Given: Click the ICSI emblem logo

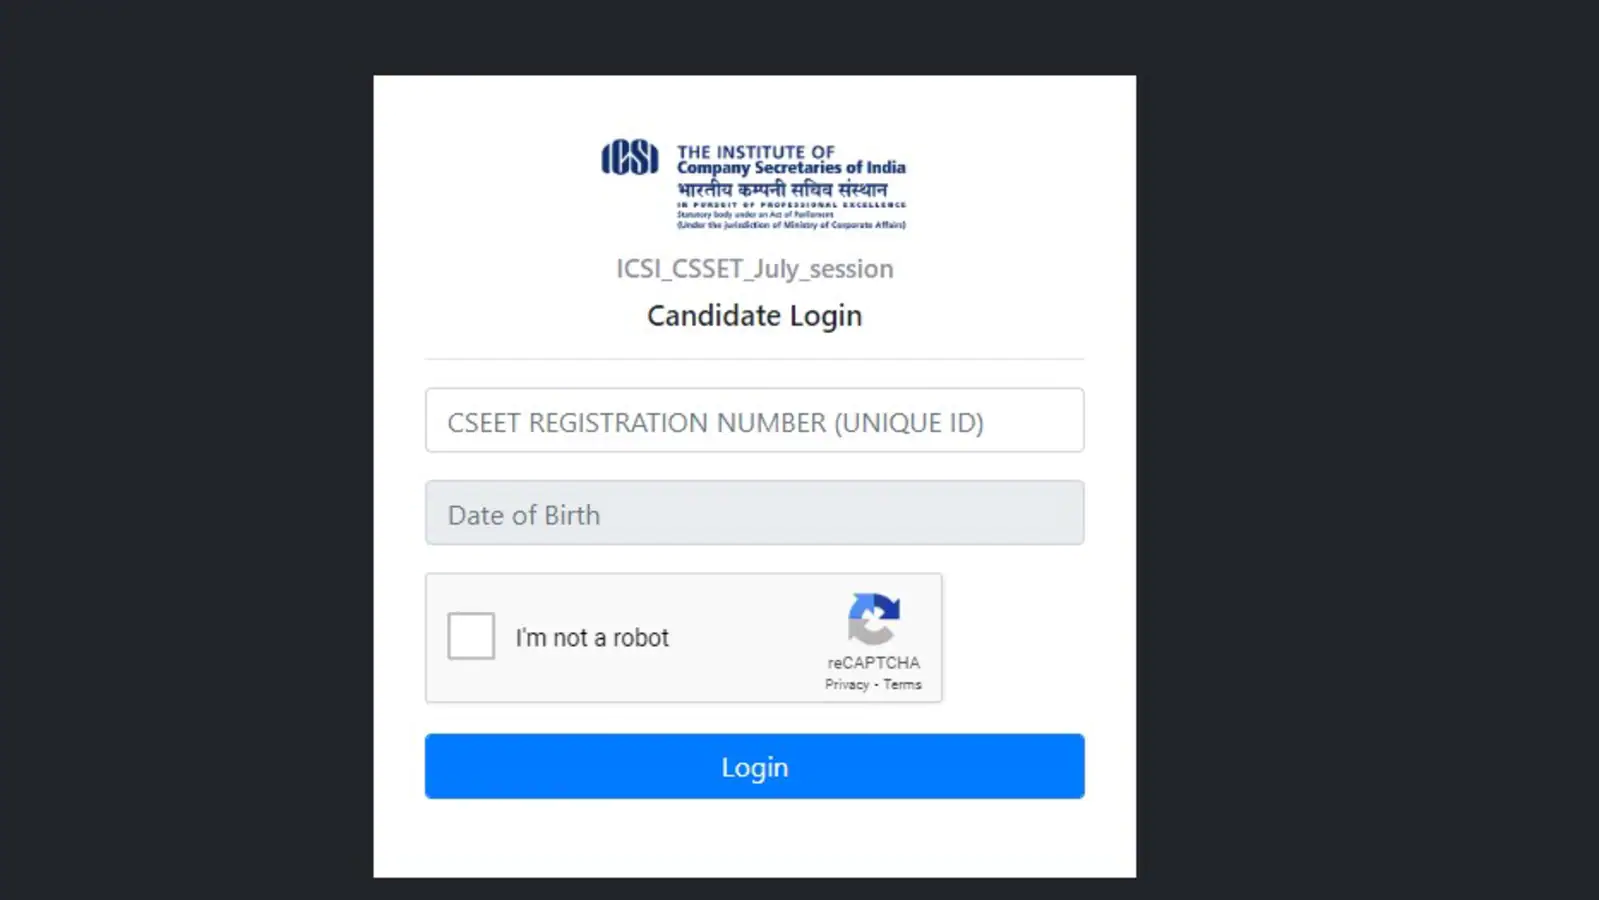Looking at the screenshot, I should pyautogui.click(x=630, y=157).
